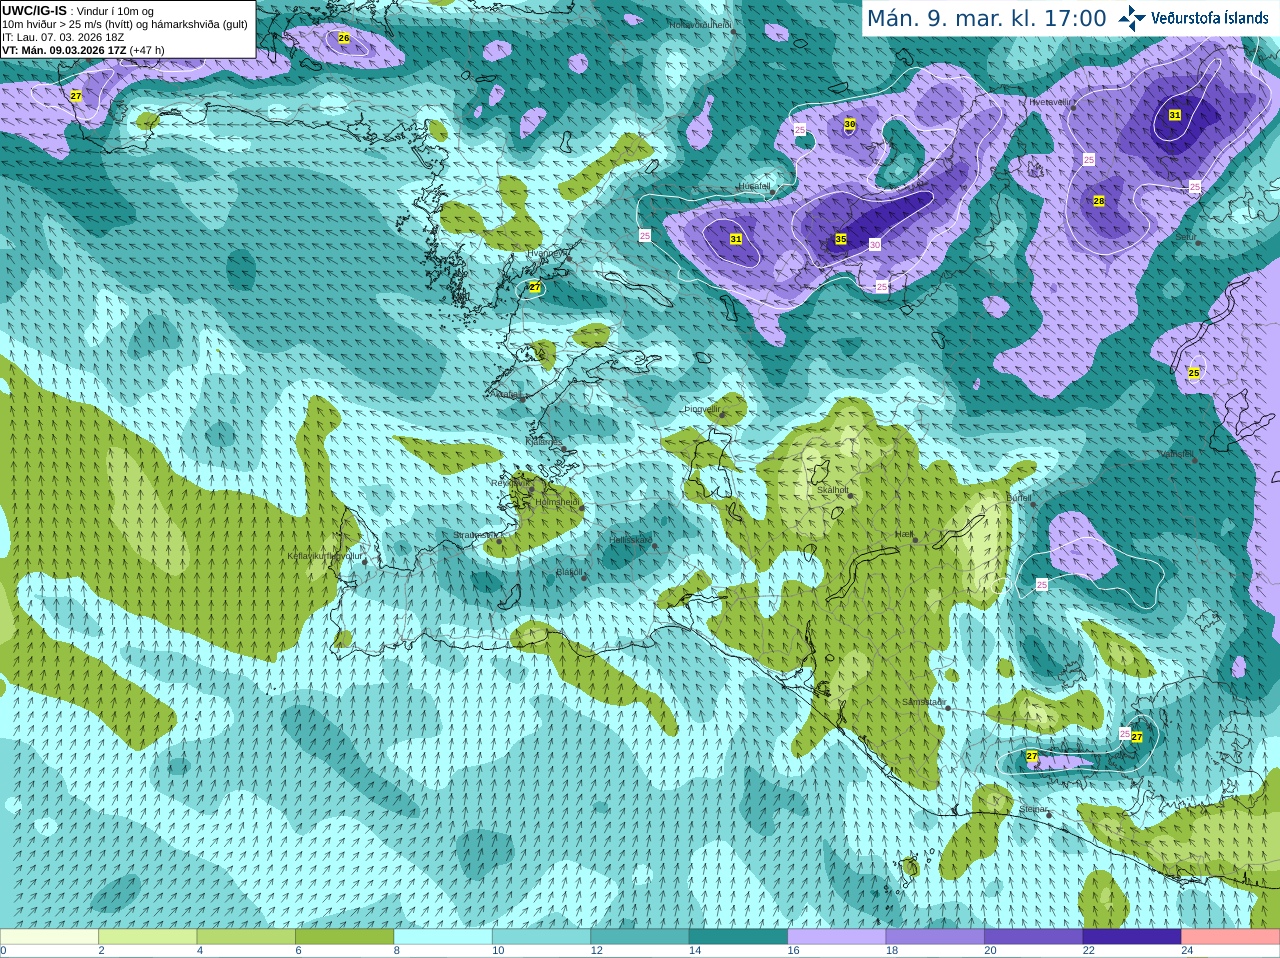The height and width of the screenshot is (958, 1280).
Task: Click the Hvanneyri station label
Action: (546, 254)
